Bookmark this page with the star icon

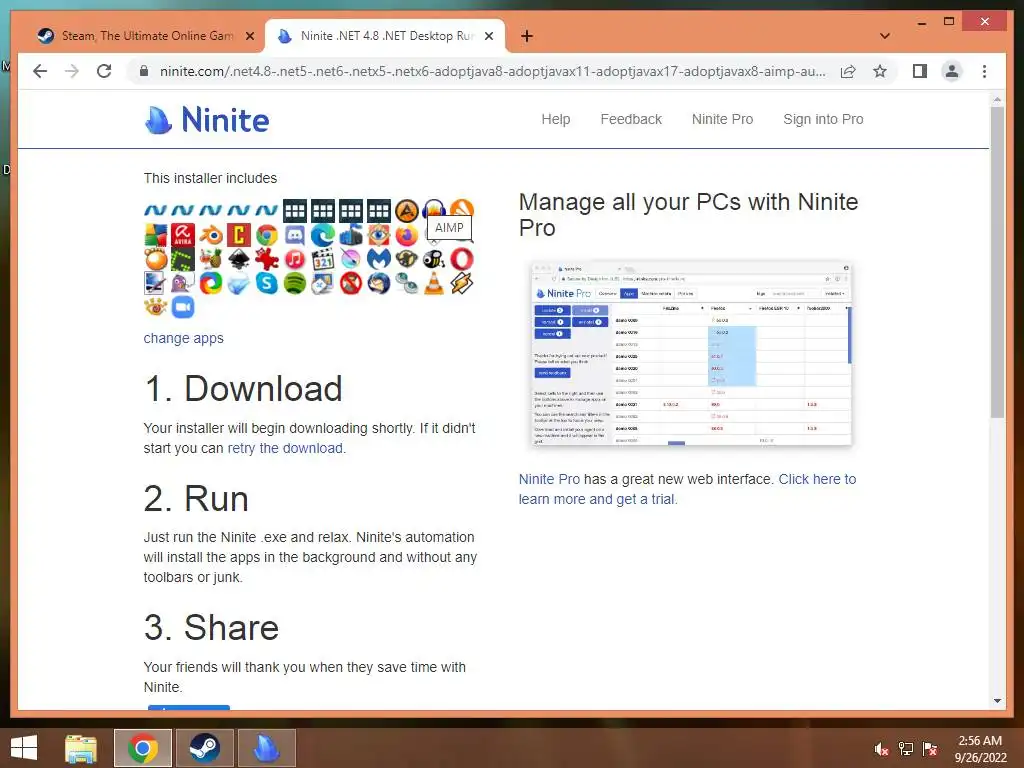click(880, 71)
